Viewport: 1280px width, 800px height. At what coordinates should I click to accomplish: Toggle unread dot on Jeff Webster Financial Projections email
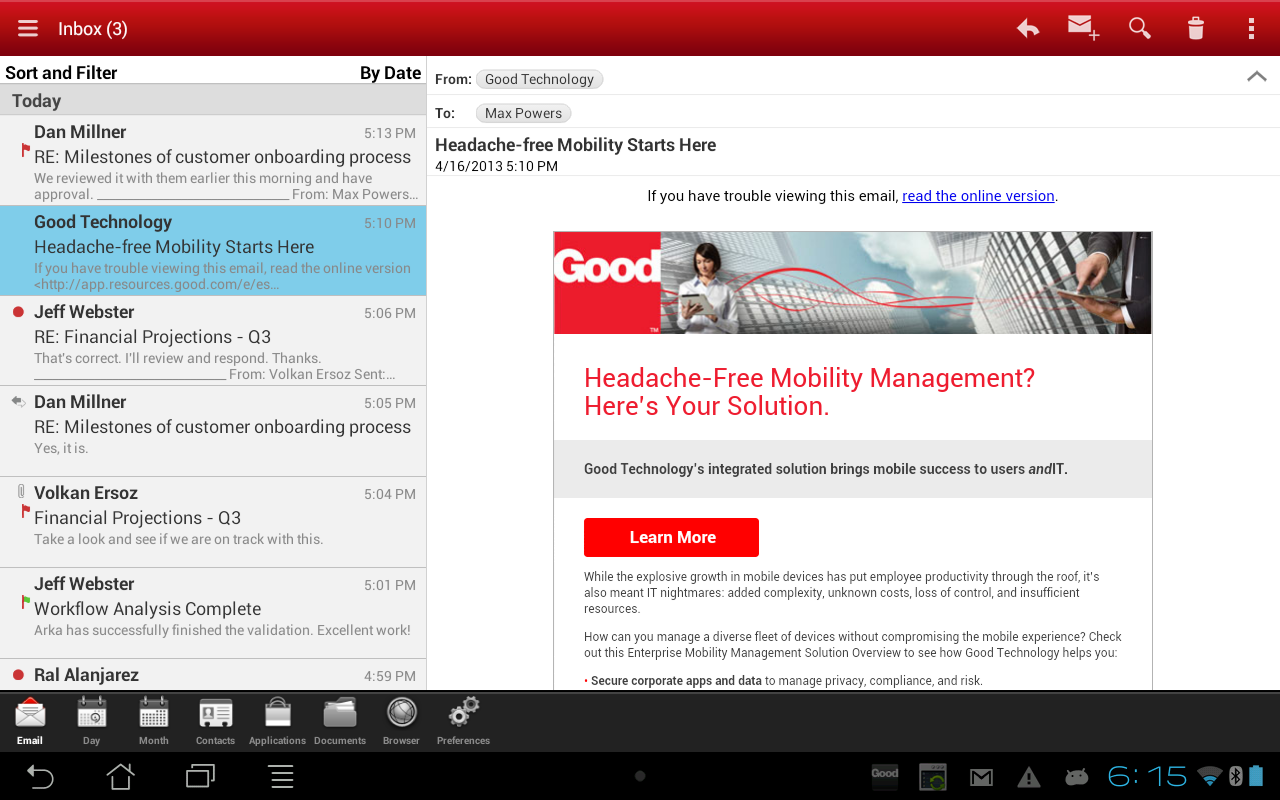pos(18,312)
